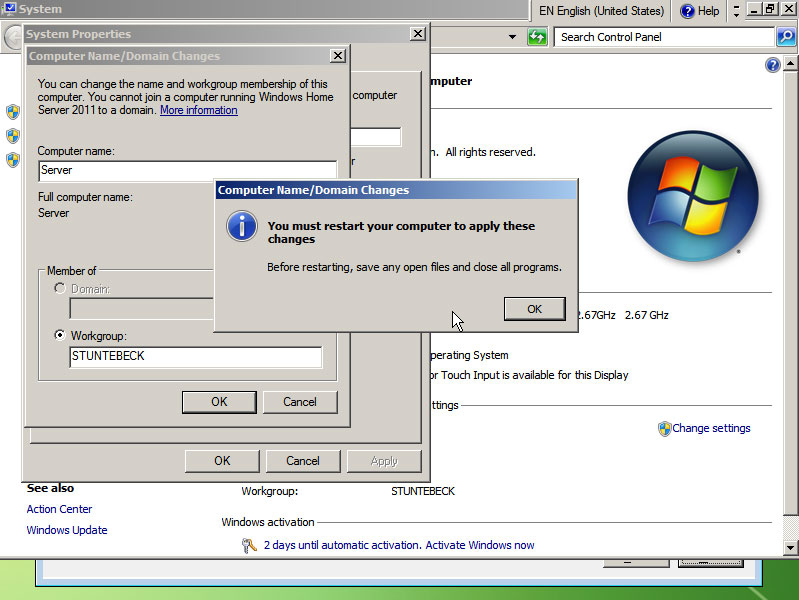Select the Domain radio button
This screenshot has height=600, width=799.
[60, 289]
